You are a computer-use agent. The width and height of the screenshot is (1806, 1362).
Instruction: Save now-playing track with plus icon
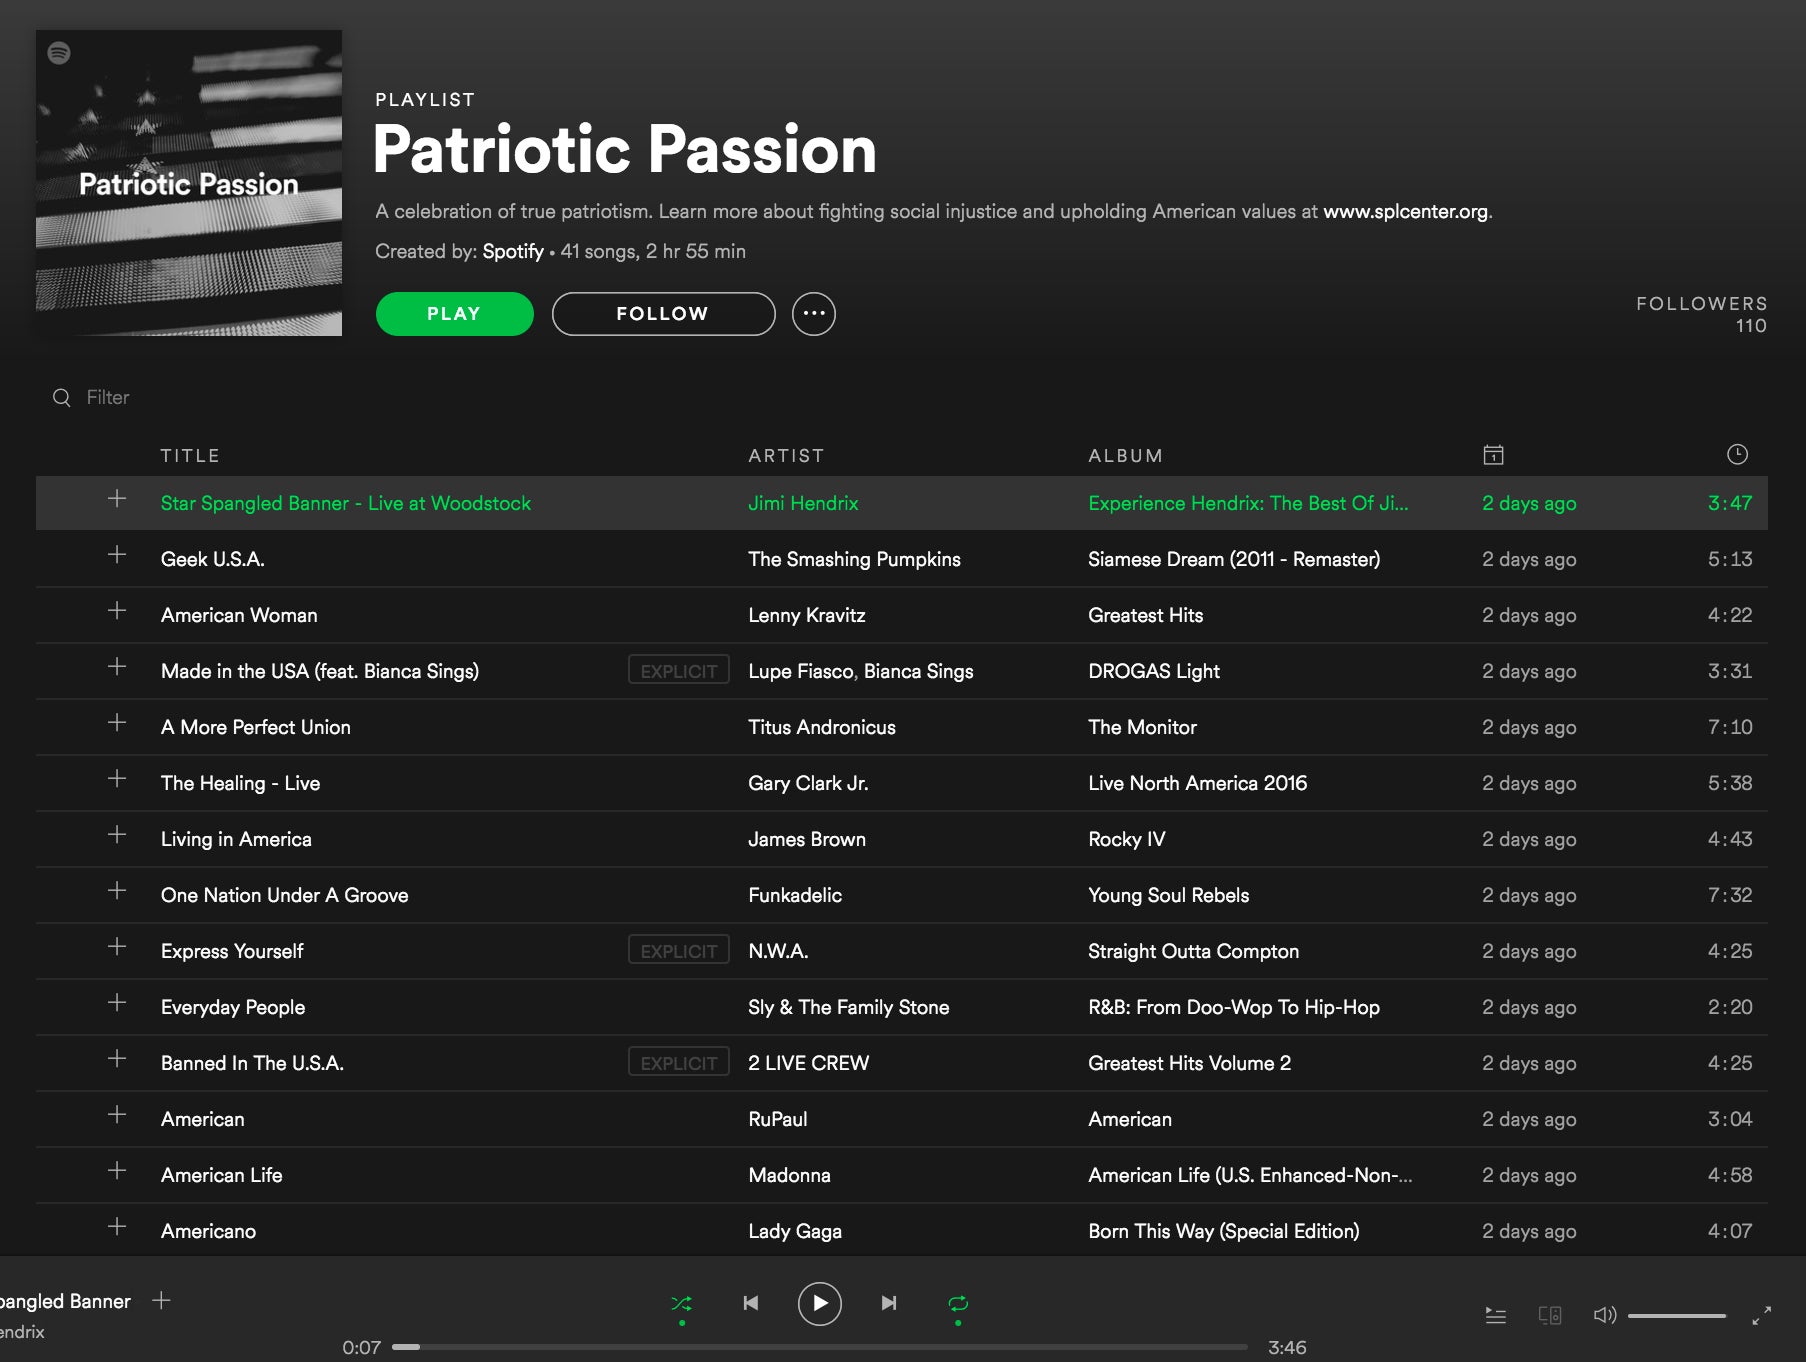161,1300
